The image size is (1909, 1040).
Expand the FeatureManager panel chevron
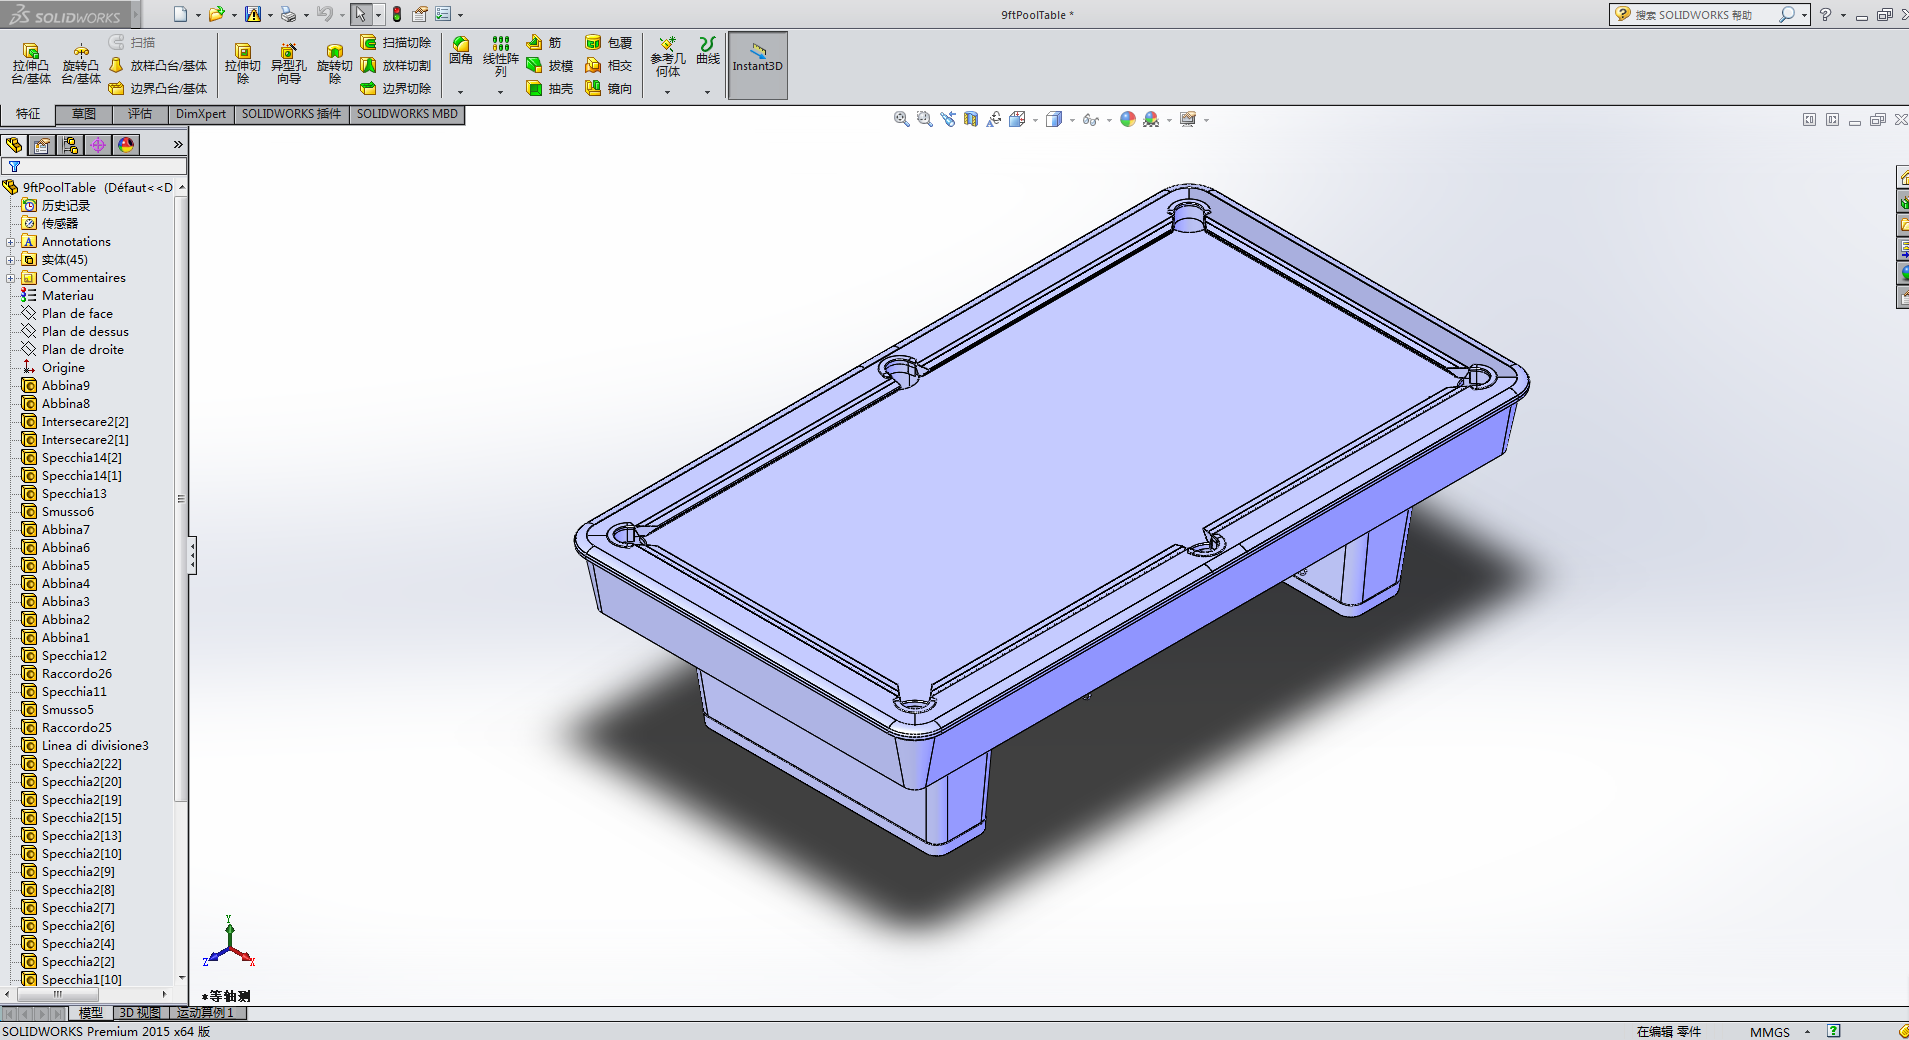coord(178,145)
